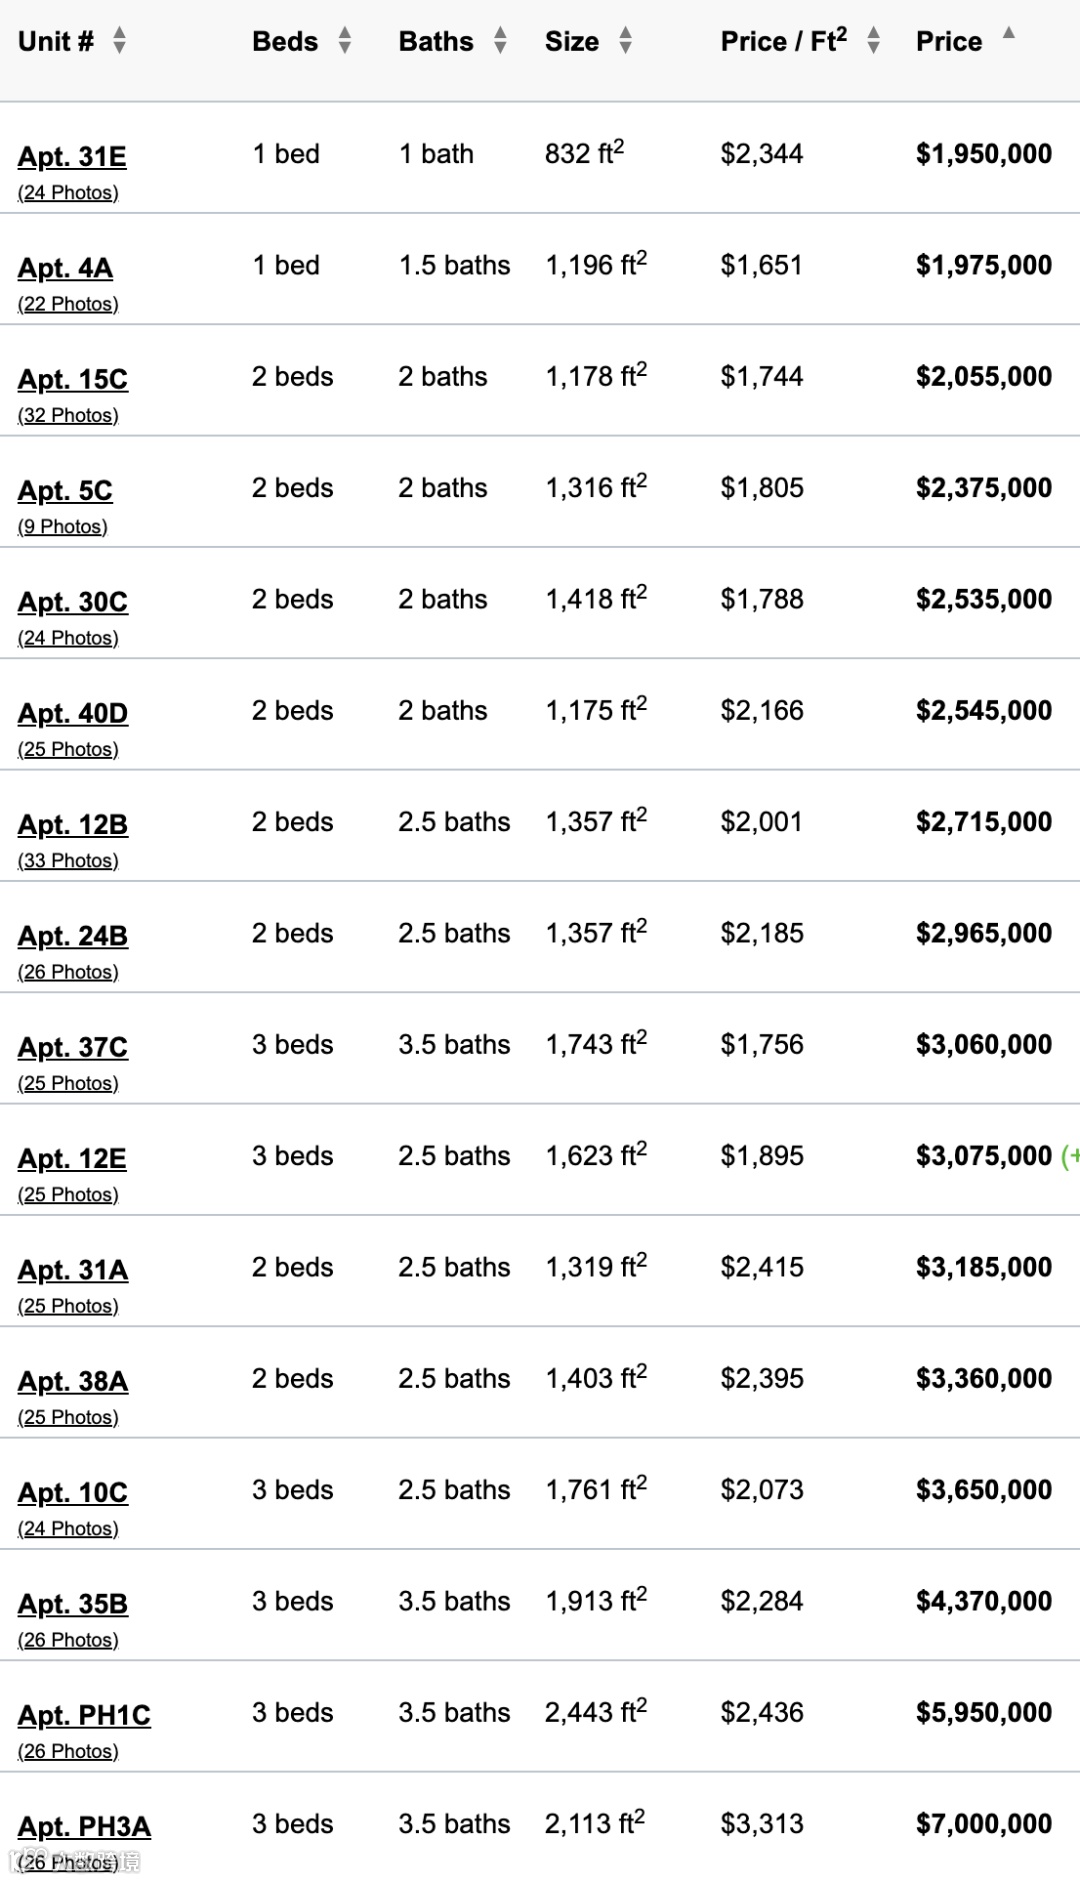View the 24 Photos of Apt. 10C
The image size is (1080, 1881).
point(68,1529)
